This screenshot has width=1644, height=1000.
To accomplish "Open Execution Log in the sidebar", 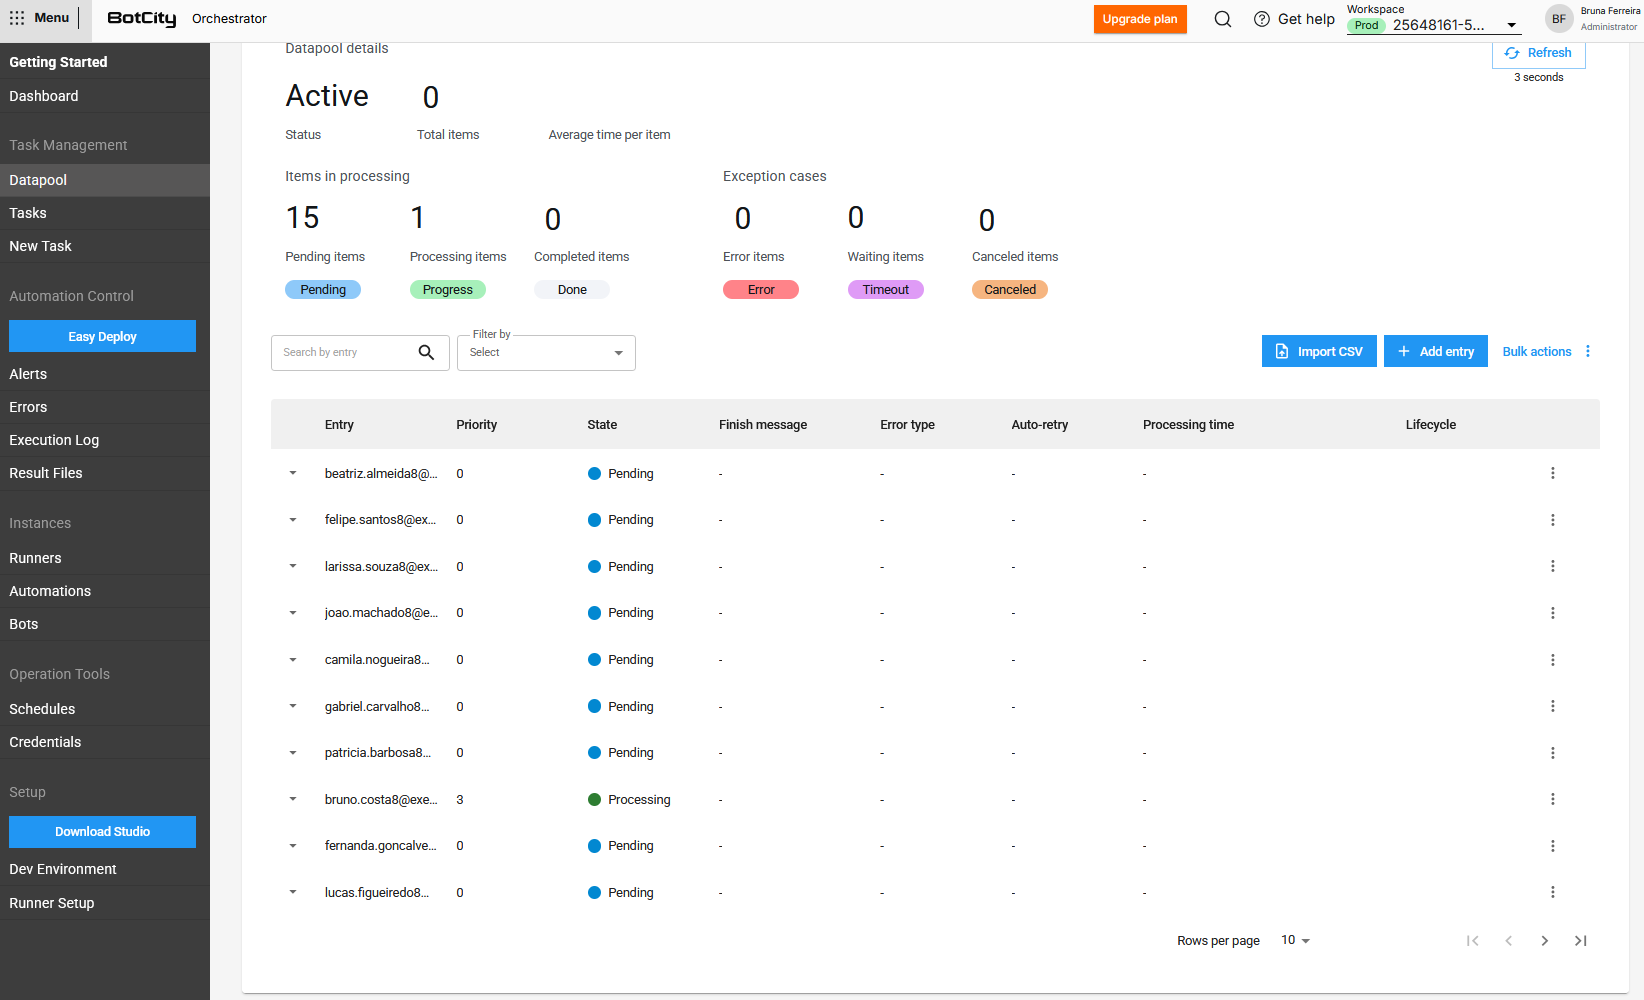I will pos(54,440).
